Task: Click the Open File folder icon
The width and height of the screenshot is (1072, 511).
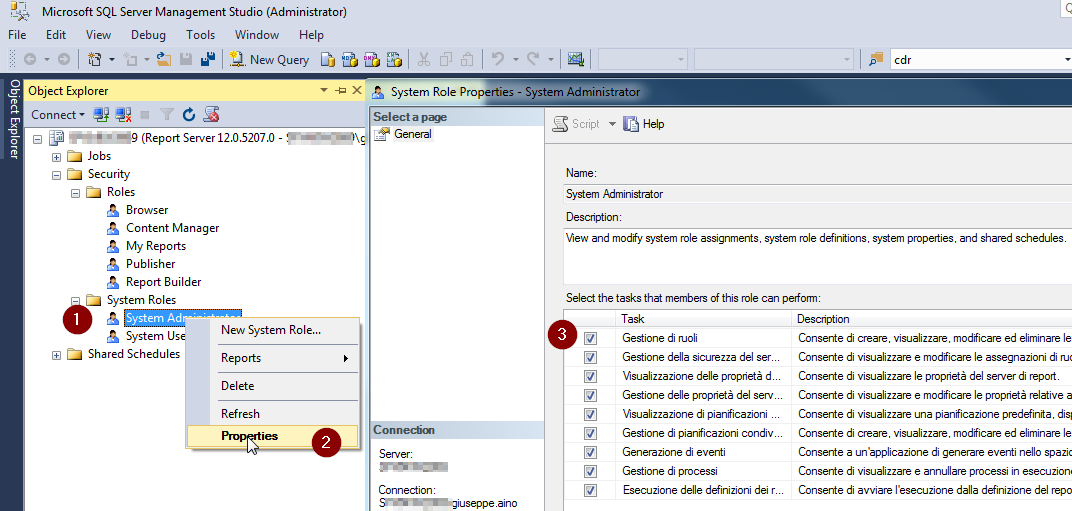Action: [163, 60]
